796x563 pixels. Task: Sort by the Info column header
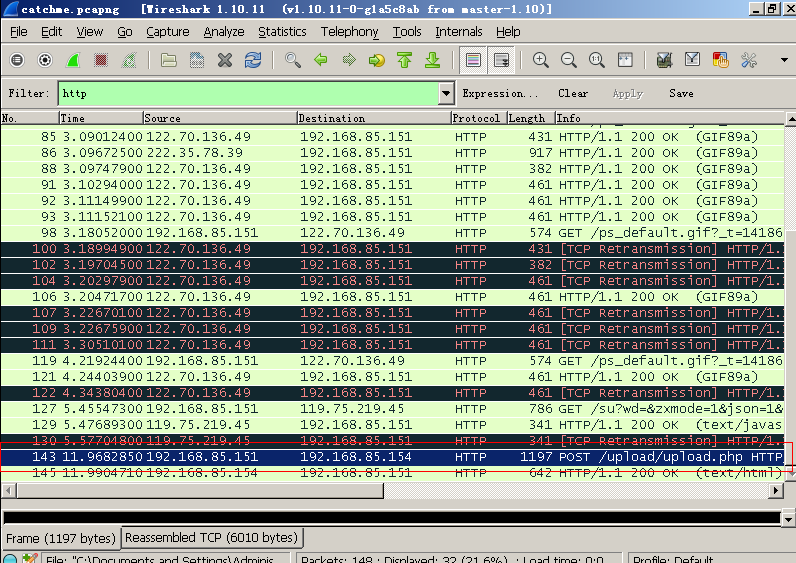point(670,118)
